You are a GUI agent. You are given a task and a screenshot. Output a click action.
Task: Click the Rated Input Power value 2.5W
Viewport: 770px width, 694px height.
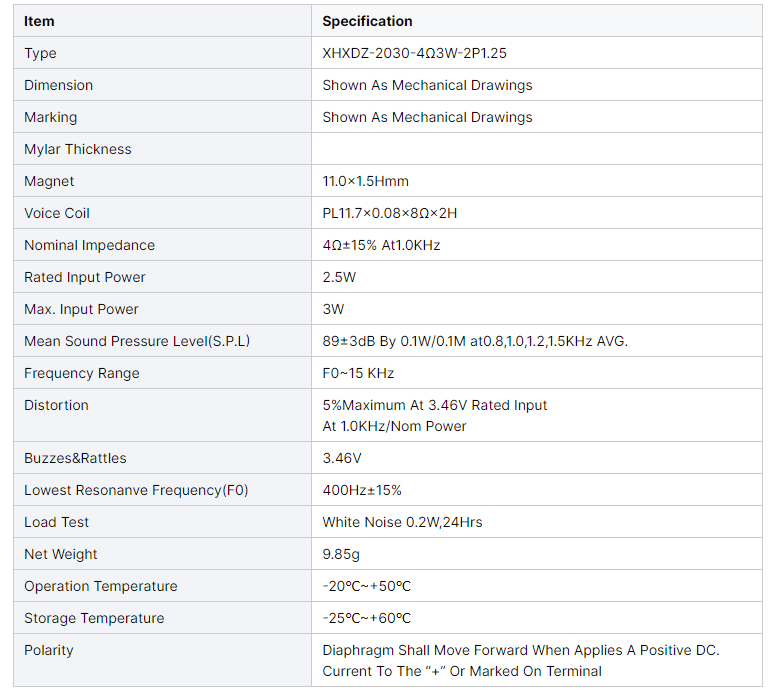[x=338, y=277]
